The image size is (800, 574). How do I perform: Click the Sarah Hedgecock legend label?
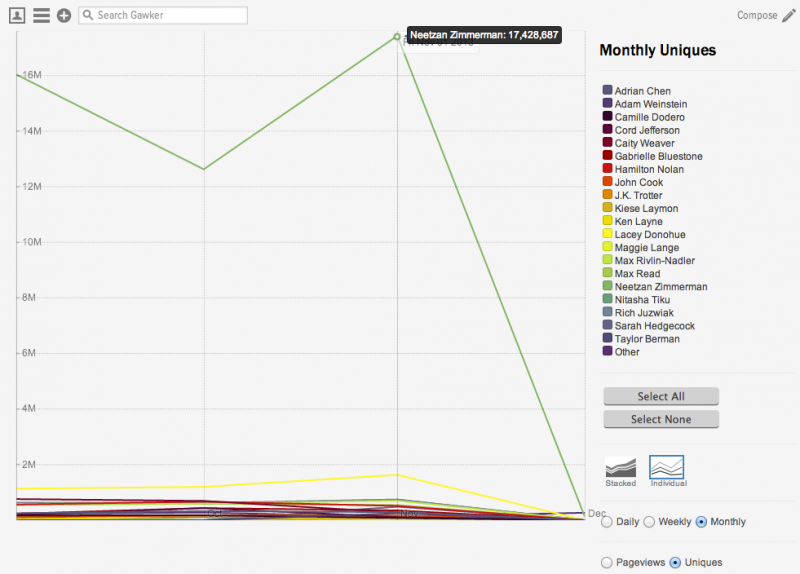(x=655, y=326)
